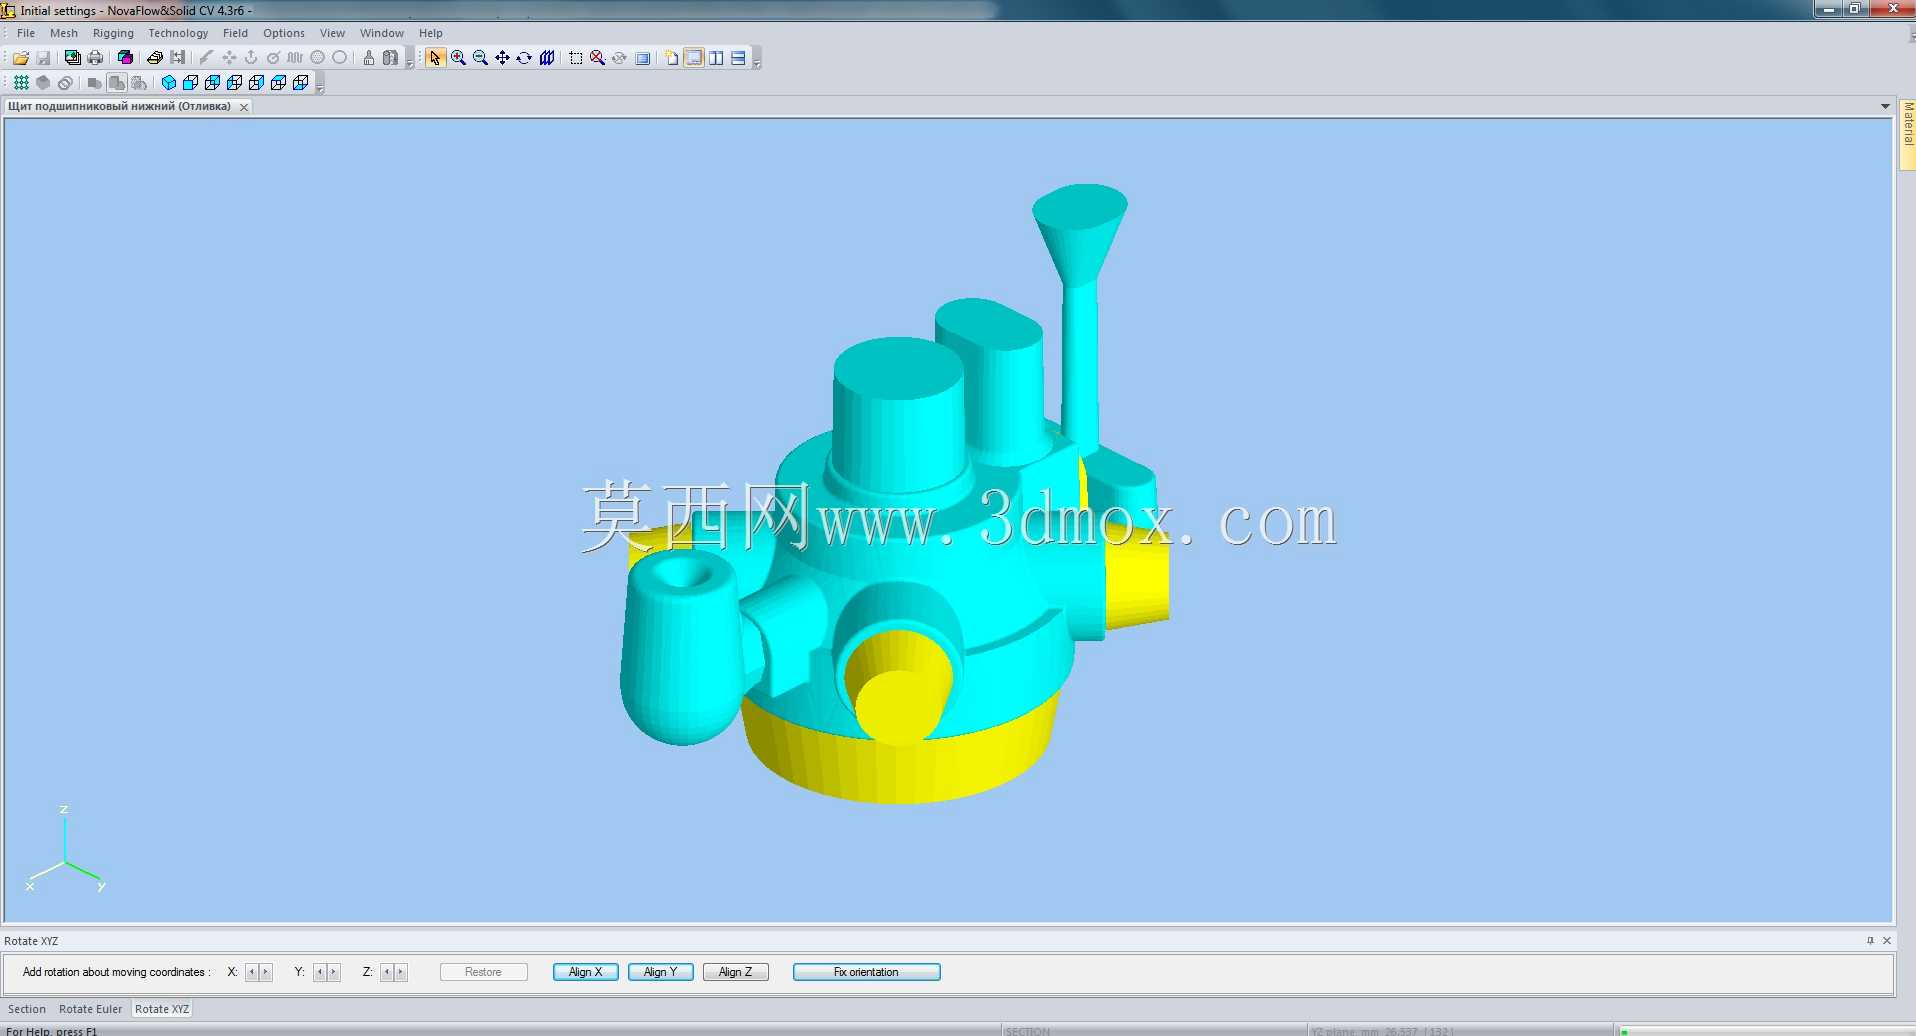Click the stacked layers box icon
The image size is (1916, 1036).
(155, 58)
